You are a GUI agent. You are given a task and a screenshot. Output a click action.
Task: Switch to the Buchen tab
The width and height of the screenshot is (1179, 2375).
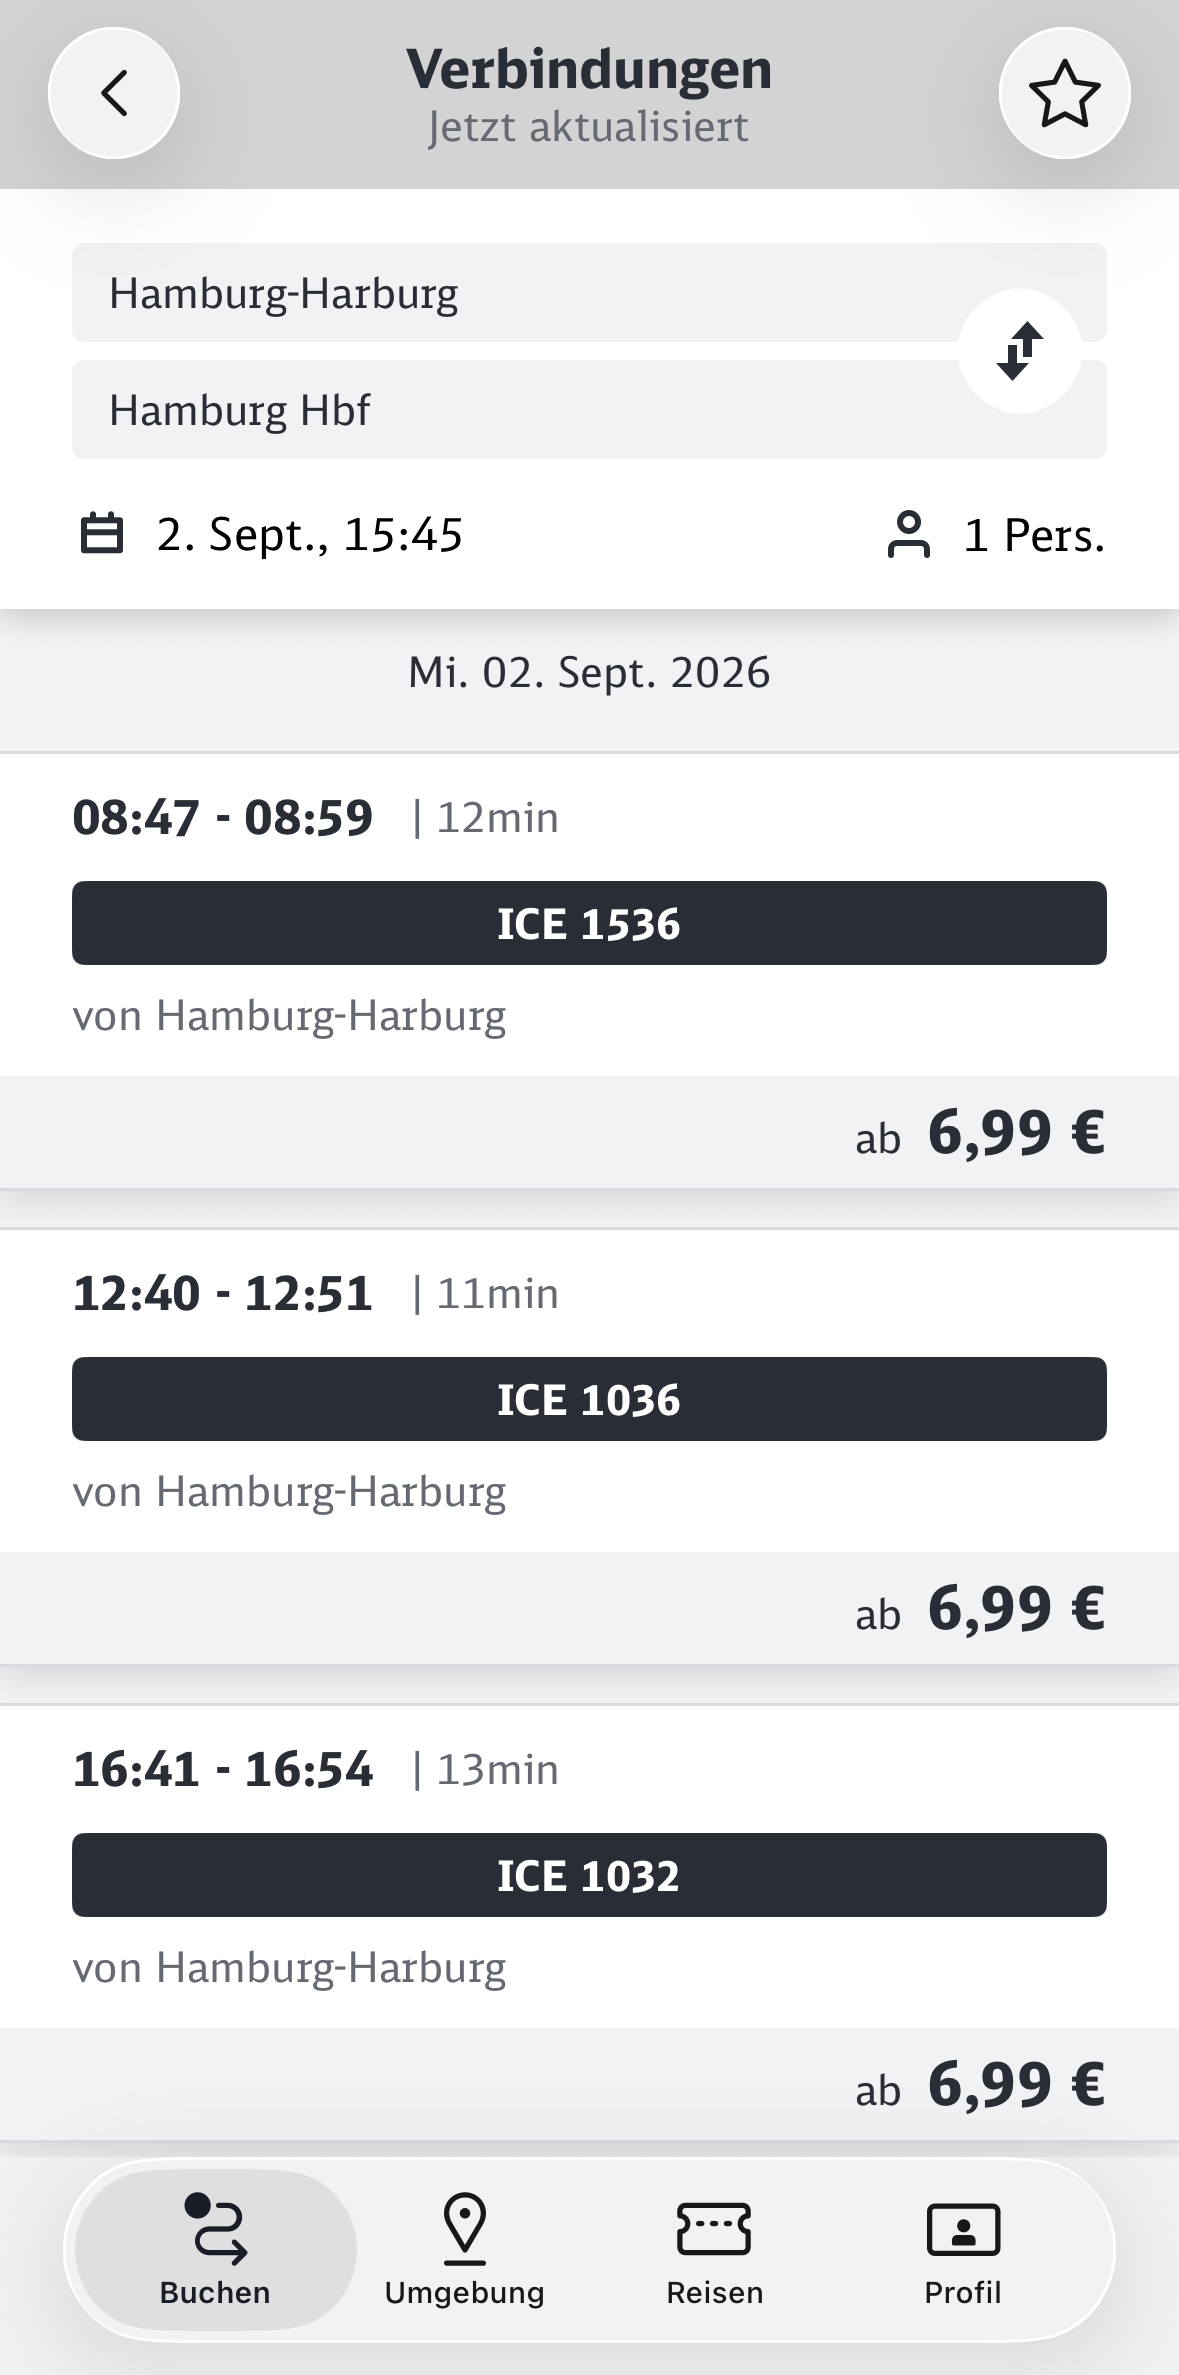(216, 2250)
